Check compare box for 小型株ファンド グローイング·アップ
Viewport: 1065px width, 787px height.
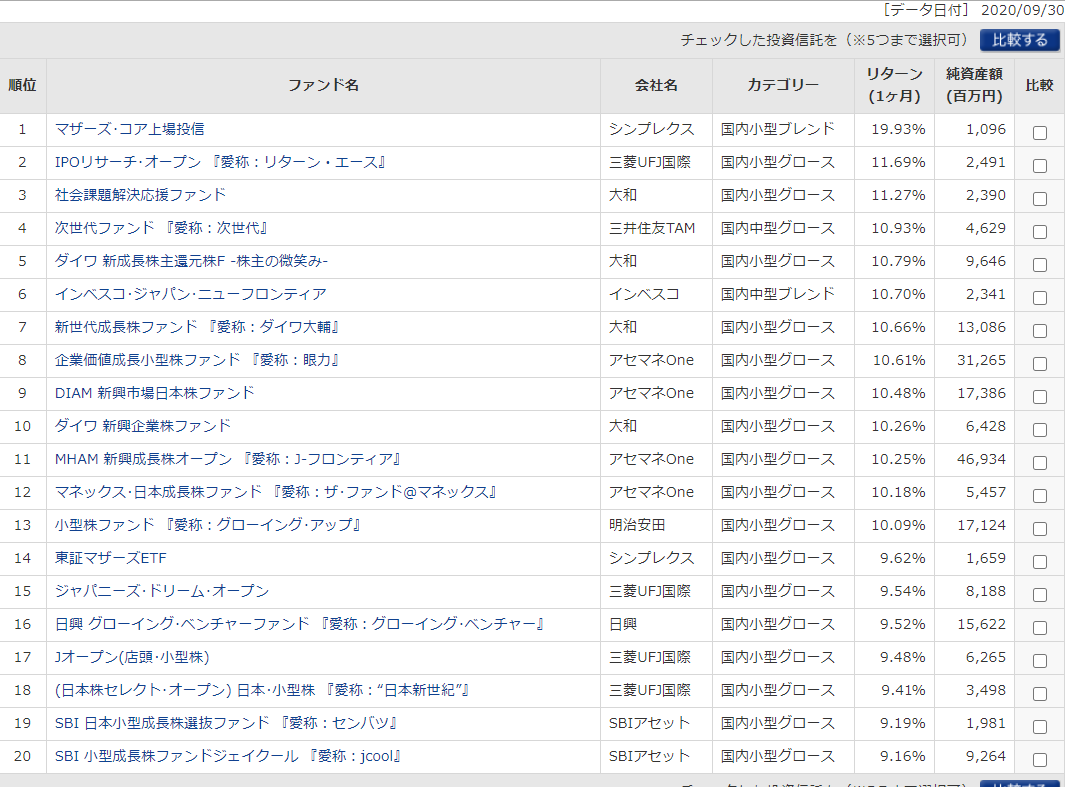(1039, 528)
